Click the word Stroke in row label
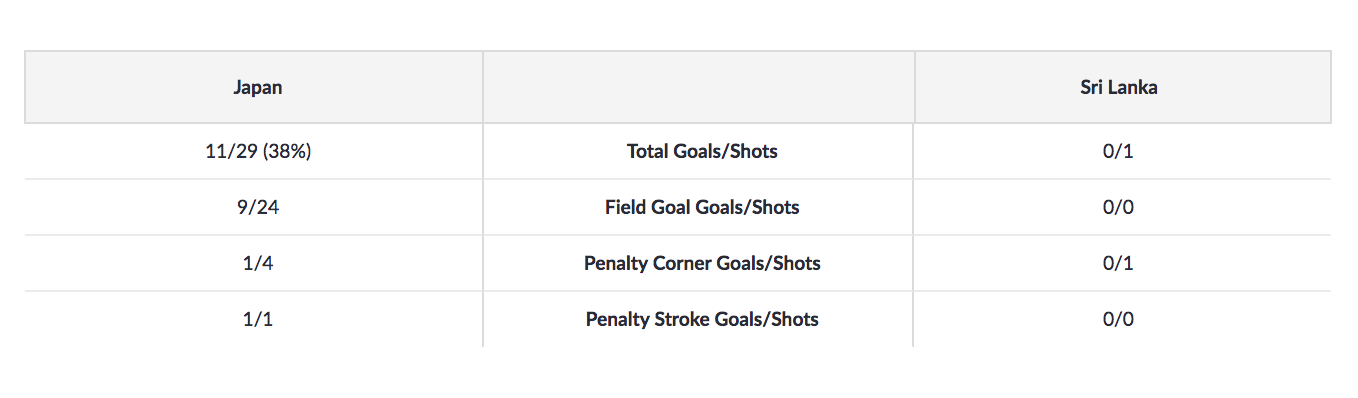The width and height of the screenshot is (1358, 398). pos(678,320)
